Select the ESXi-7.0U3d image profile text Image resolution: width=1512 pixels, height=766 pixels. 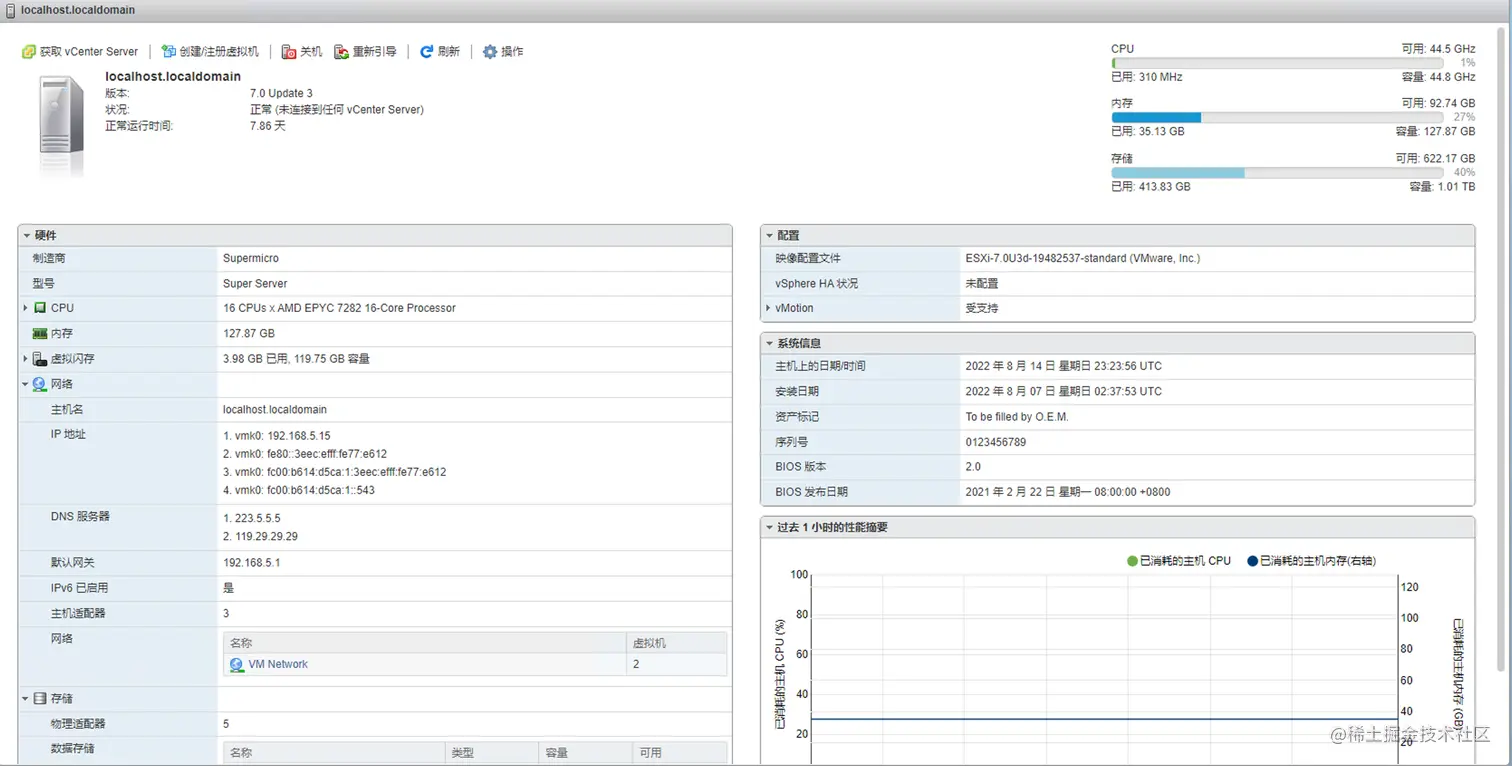1083,258
